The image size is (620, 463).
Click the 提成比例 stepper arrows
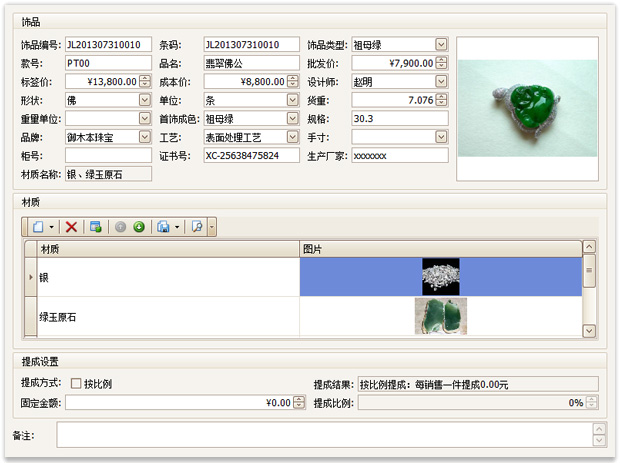(592, 403)
